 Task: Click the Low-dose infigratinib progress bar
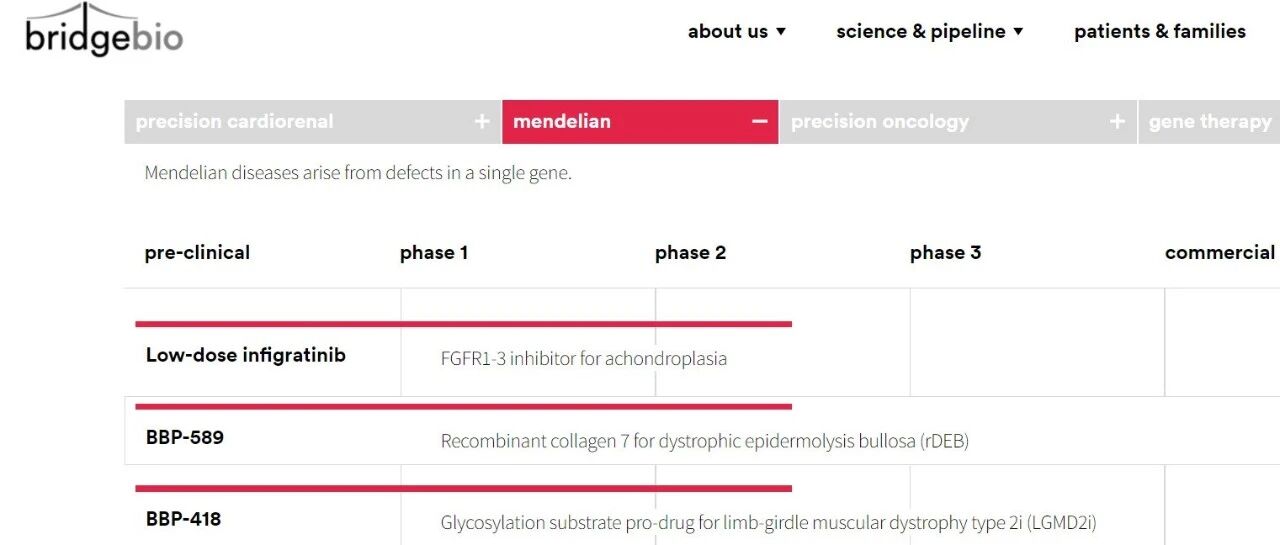point(464,324)
